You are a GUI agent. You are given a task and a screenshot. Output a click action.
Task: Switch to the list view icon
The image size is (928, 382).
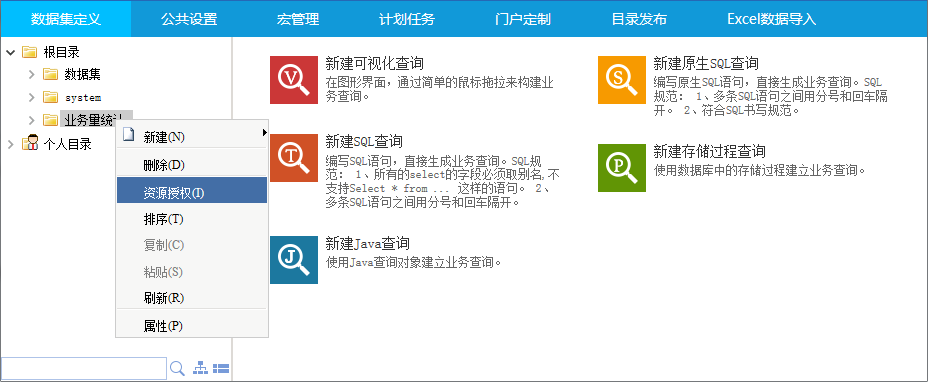point(221,368)
